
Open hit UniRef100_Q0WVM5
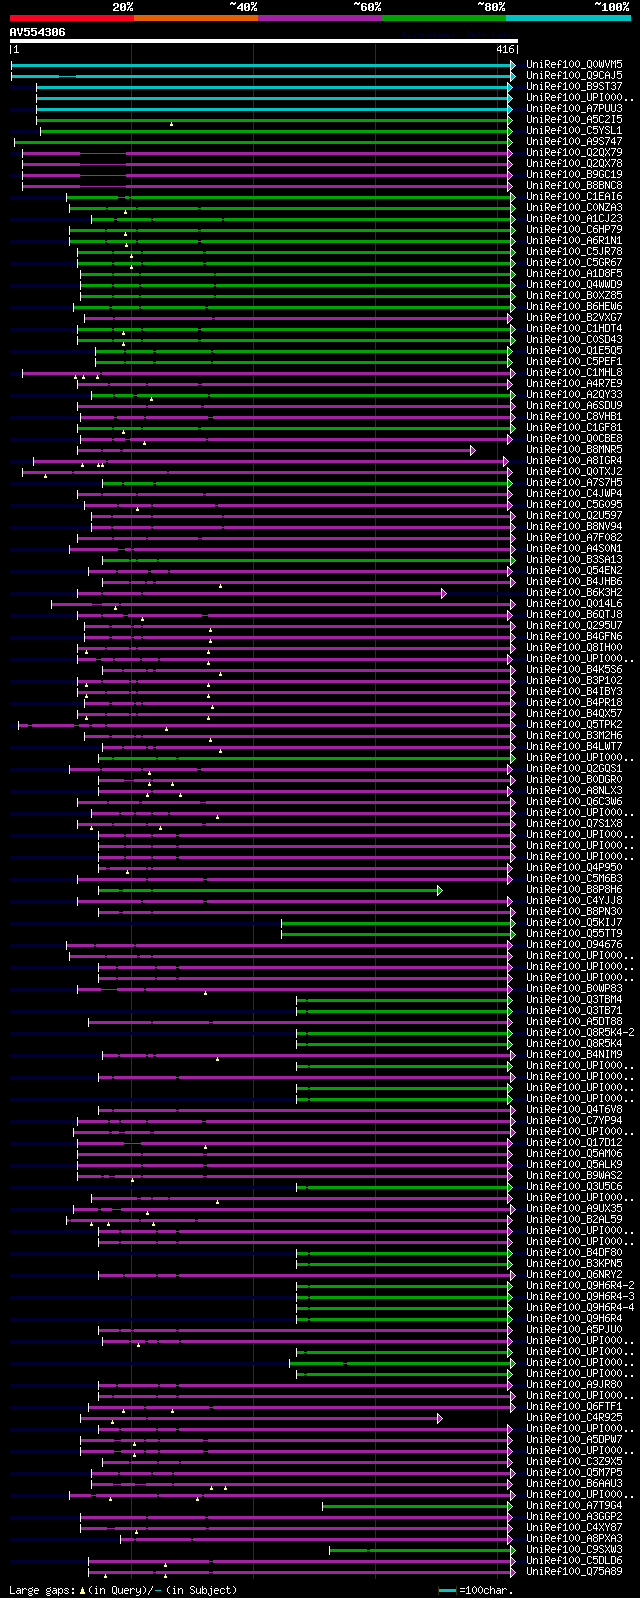[x=574, y=64]
